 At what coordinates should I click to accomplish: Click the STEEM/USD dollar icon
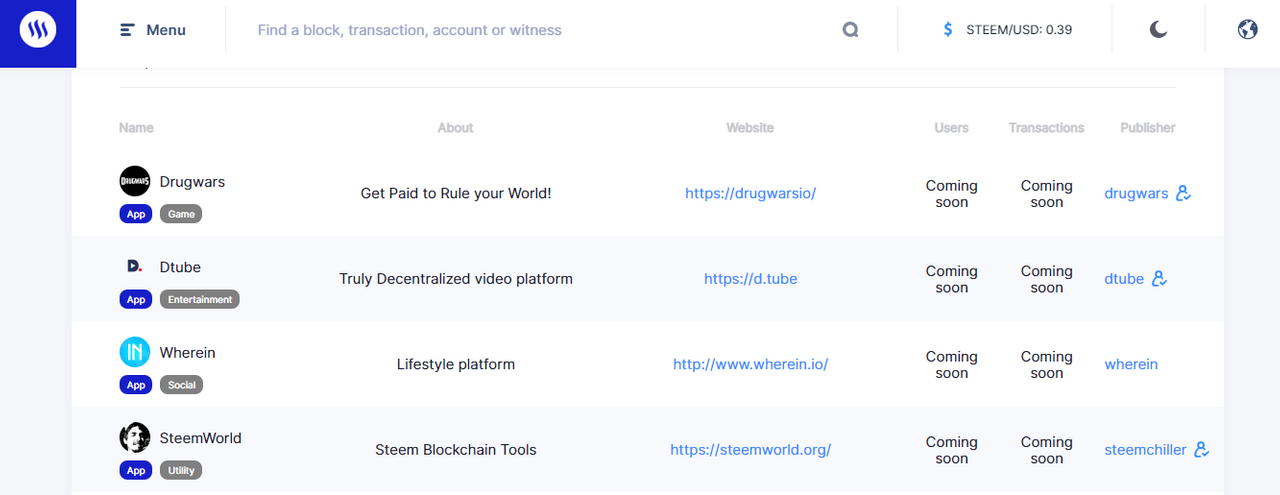coord(948,30)
